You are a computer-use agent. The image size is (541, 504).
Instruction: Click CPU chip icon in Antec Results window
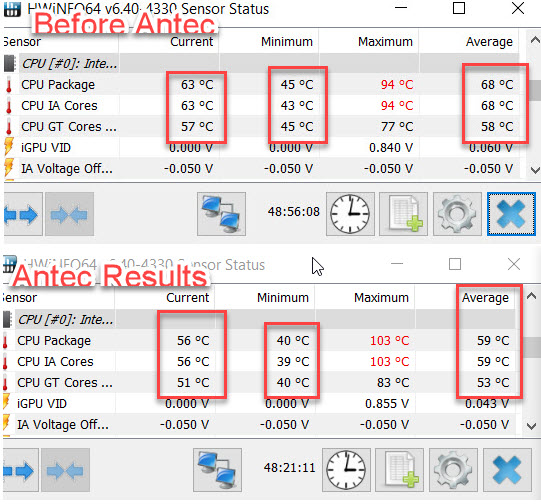(x=8, y=319)
